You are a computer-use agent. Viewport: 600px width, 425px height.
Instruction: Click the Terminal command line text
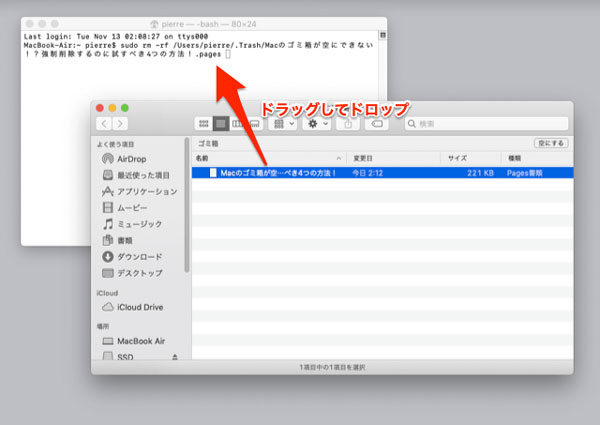point(199,50)
